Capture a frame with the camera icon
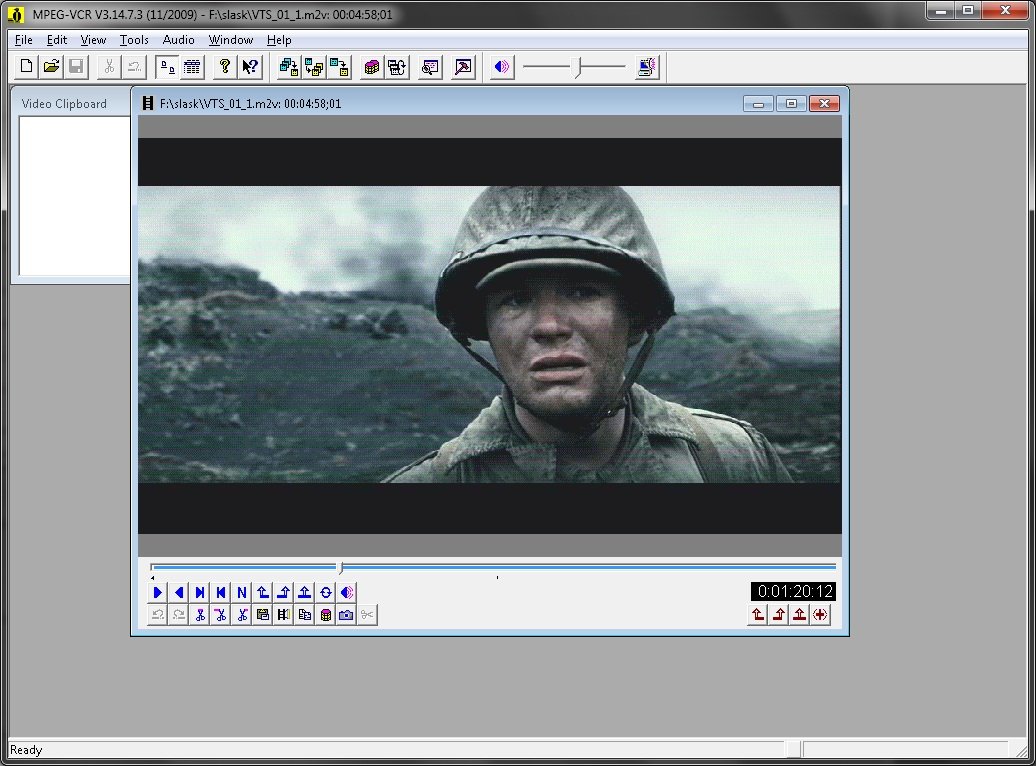Image resolution: width=1036 pixels, height=766 pixels. point(346,615)
